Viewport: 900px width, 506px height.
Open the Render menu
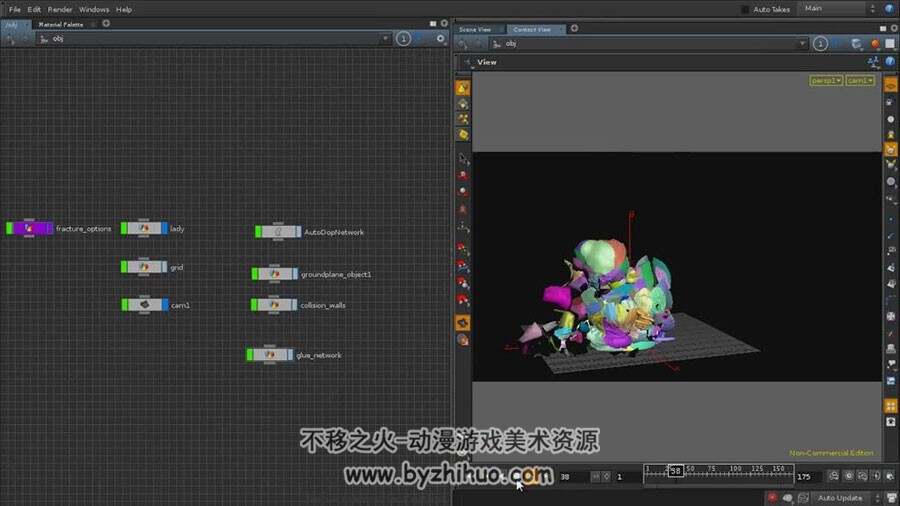[60, 9]
